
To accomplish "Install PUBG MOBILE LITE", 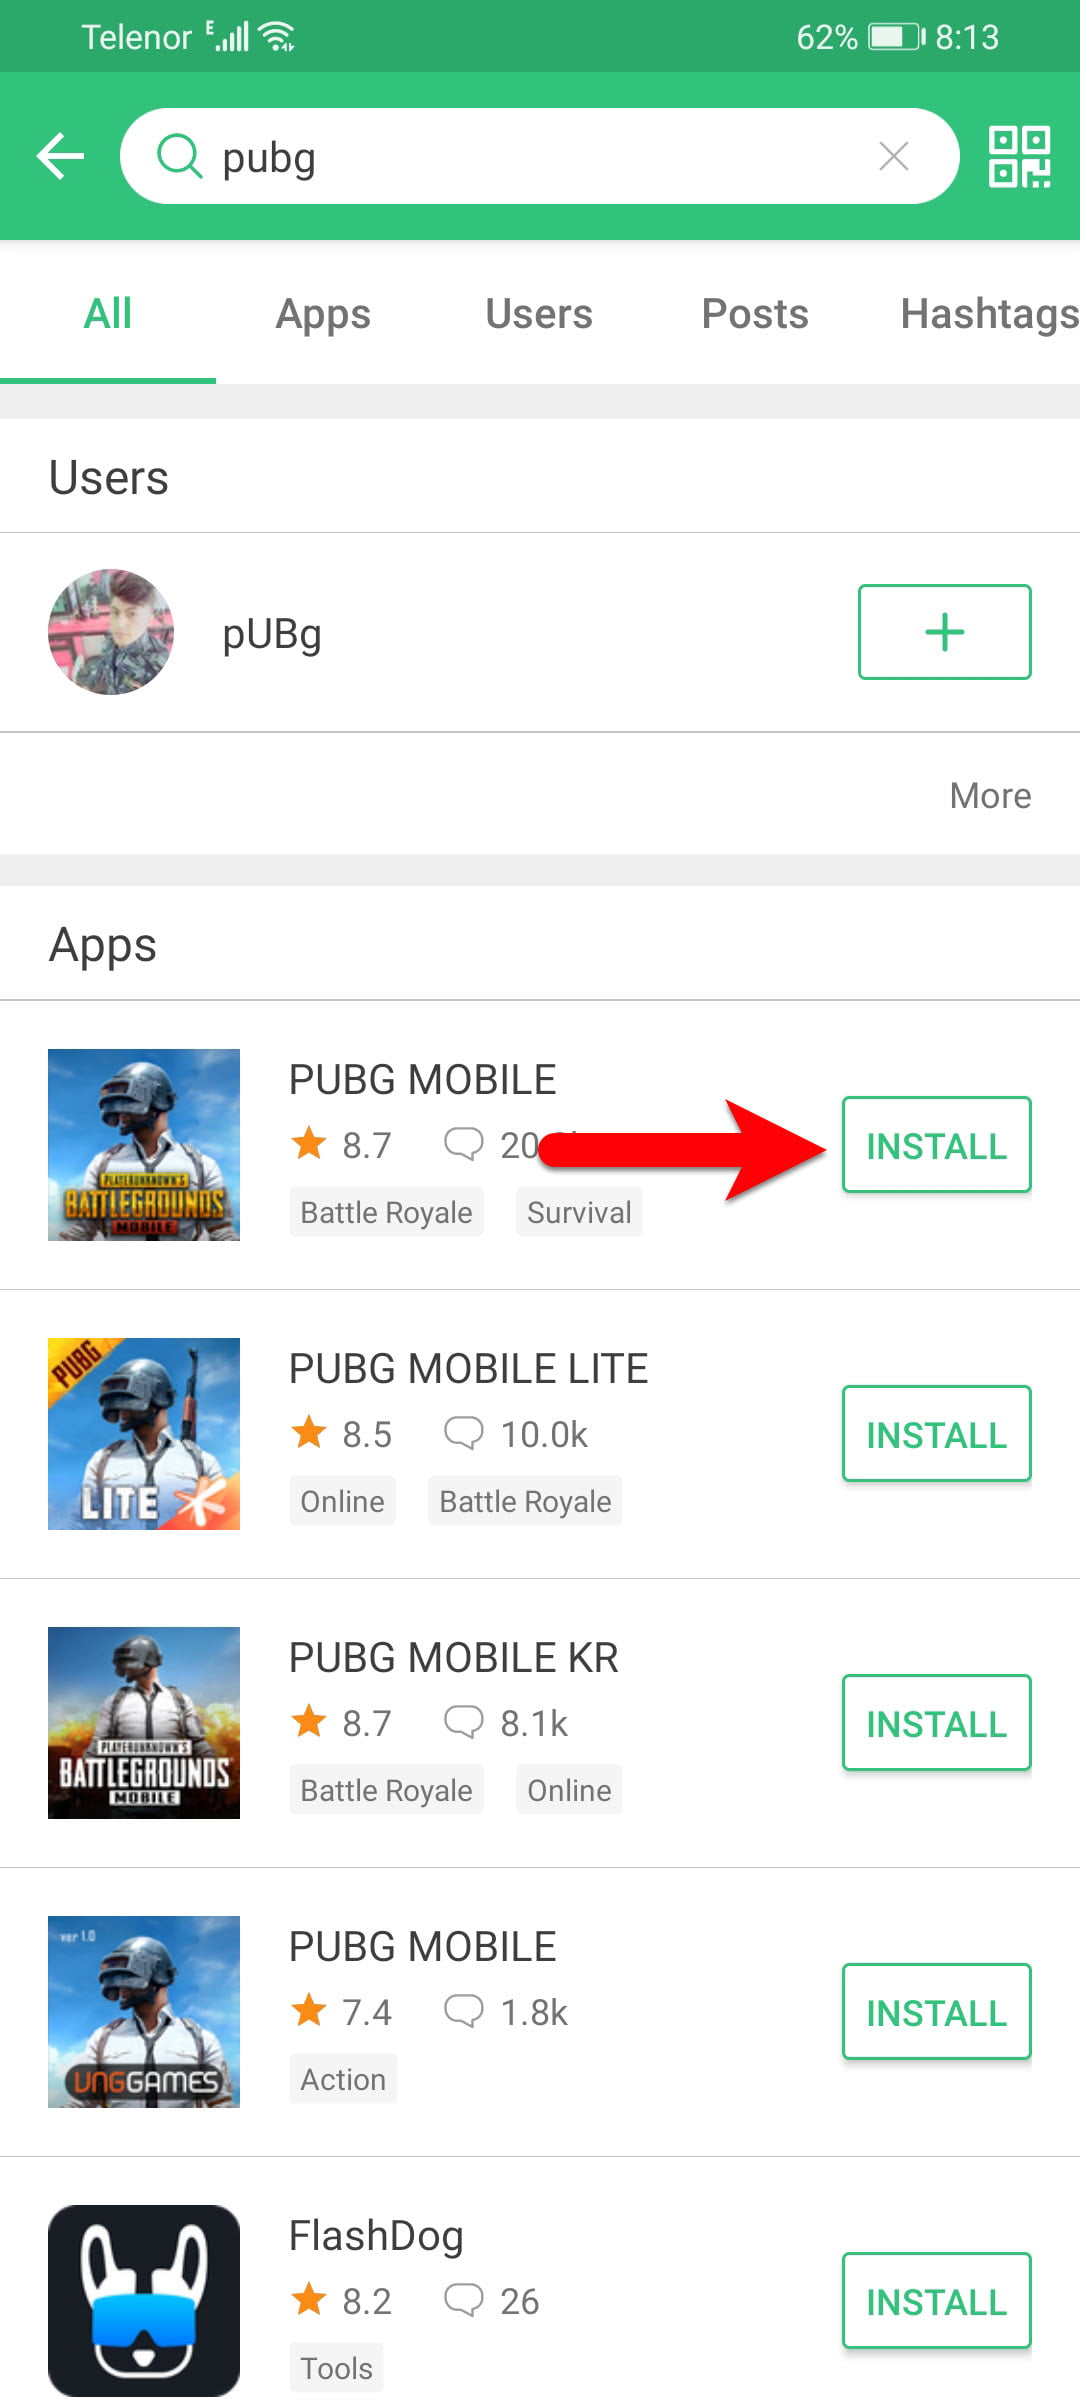I will pos(936,1434).
